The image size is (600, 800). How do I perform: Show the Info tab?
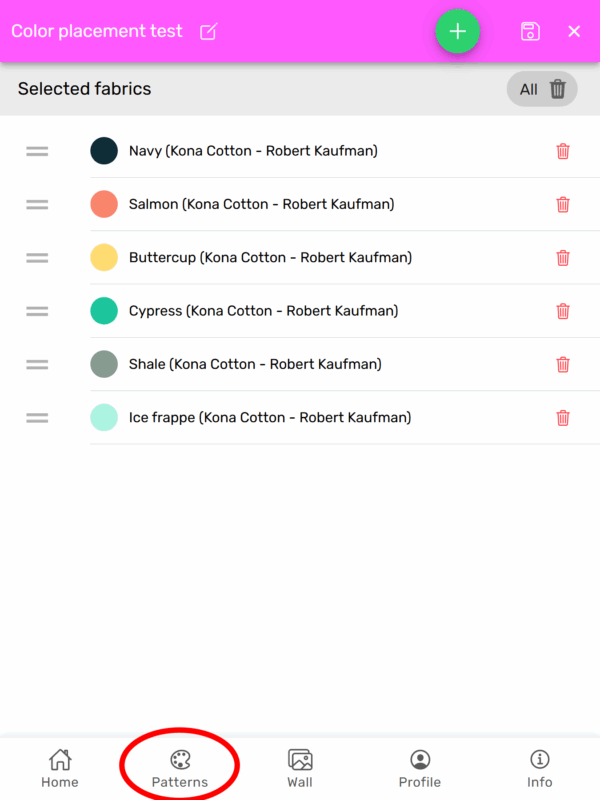540,768
